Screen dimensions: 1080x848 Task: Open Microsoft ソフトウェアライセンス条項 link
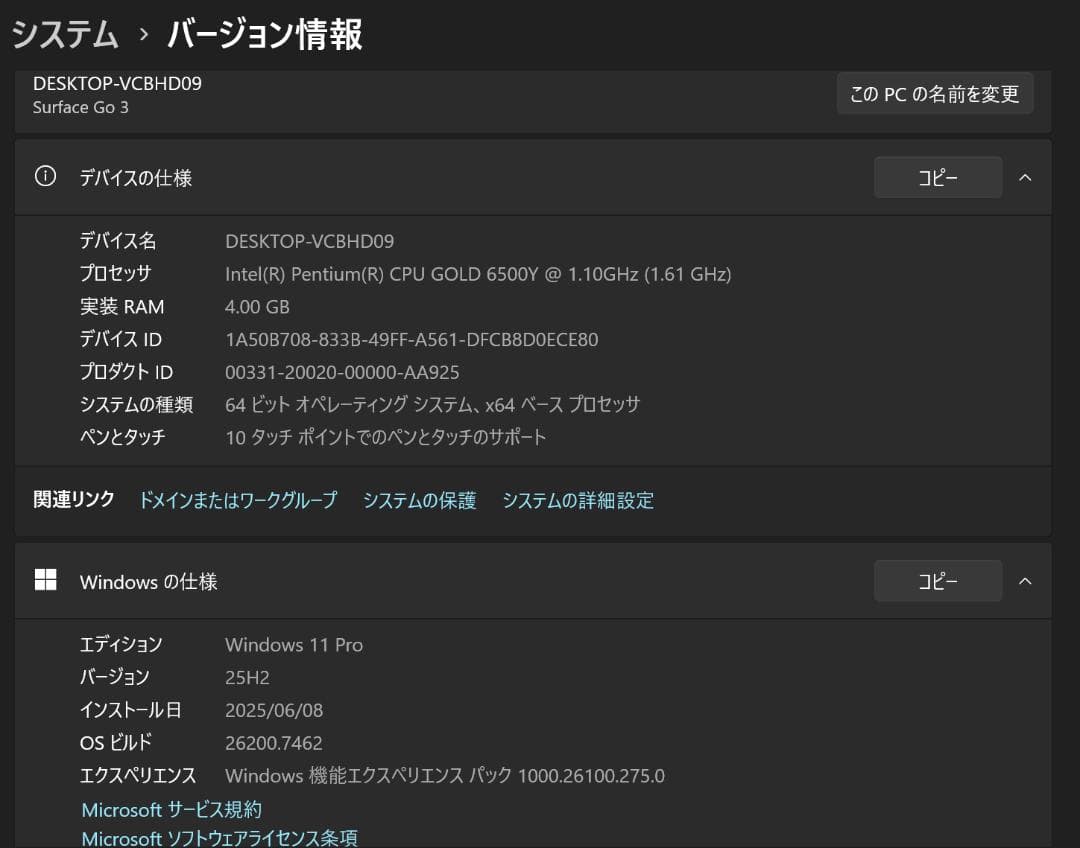coord(220,838)
